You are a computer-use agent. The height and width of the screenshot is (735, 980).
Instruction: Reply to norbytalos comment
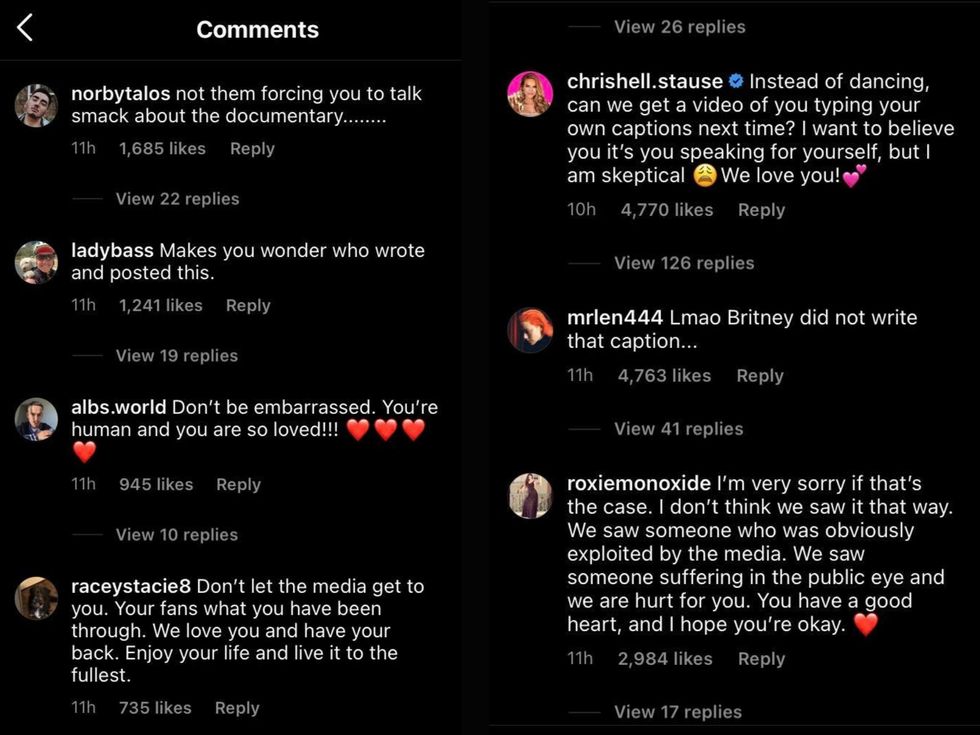pyautogui.click(x=252, y=149)
